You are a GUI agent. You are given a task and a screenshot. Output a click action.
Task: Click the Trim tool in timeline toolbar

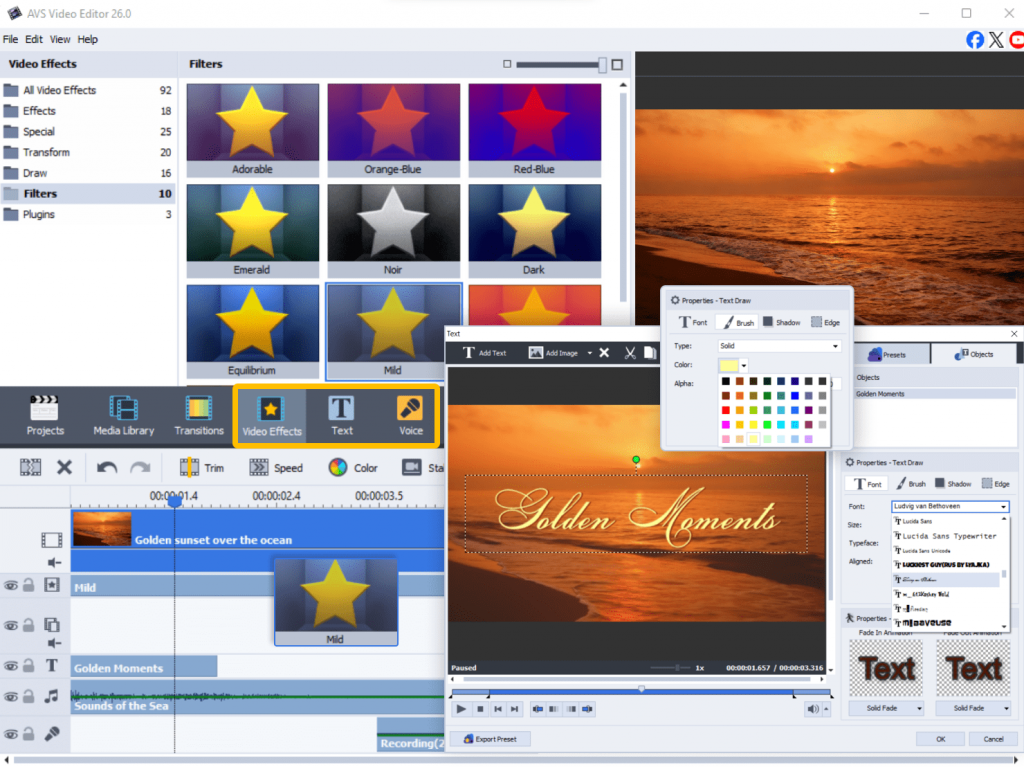pyautogui.click(x=202, y=467)
